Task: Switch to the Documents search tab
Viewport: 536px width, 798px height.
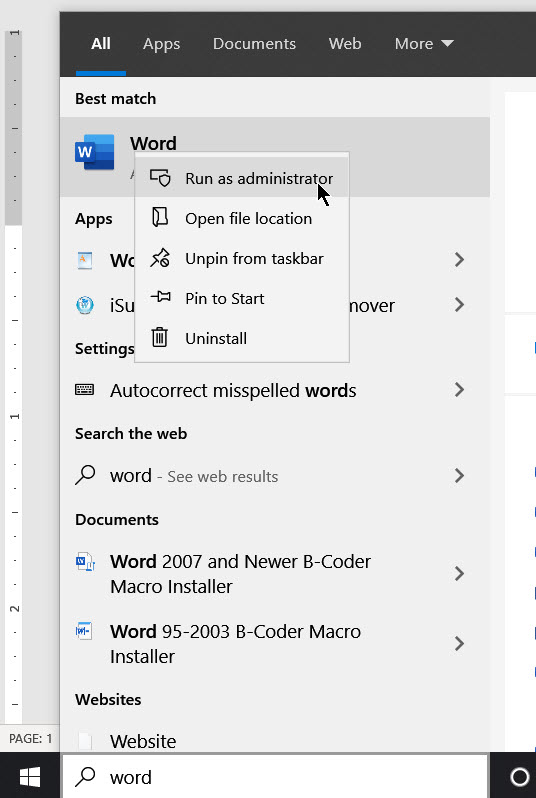Action: point(255,44)
